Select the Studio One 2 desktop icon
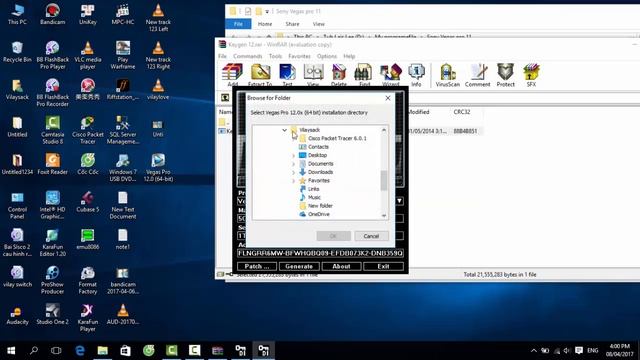This screenshot has height=360, width=640. [x=53, y=314]
